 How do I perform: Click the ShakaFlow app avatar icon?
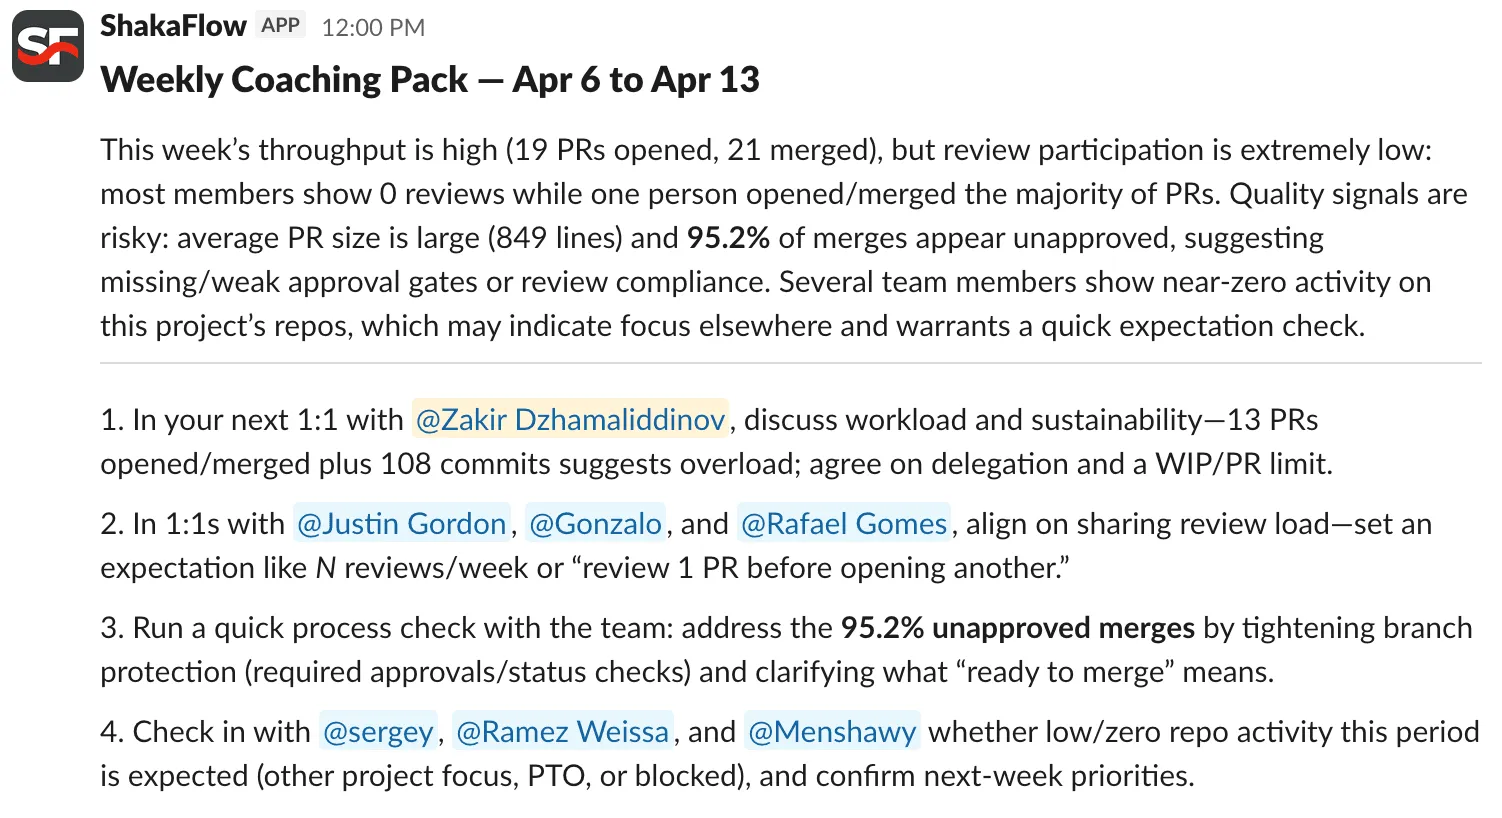(47, 46)
